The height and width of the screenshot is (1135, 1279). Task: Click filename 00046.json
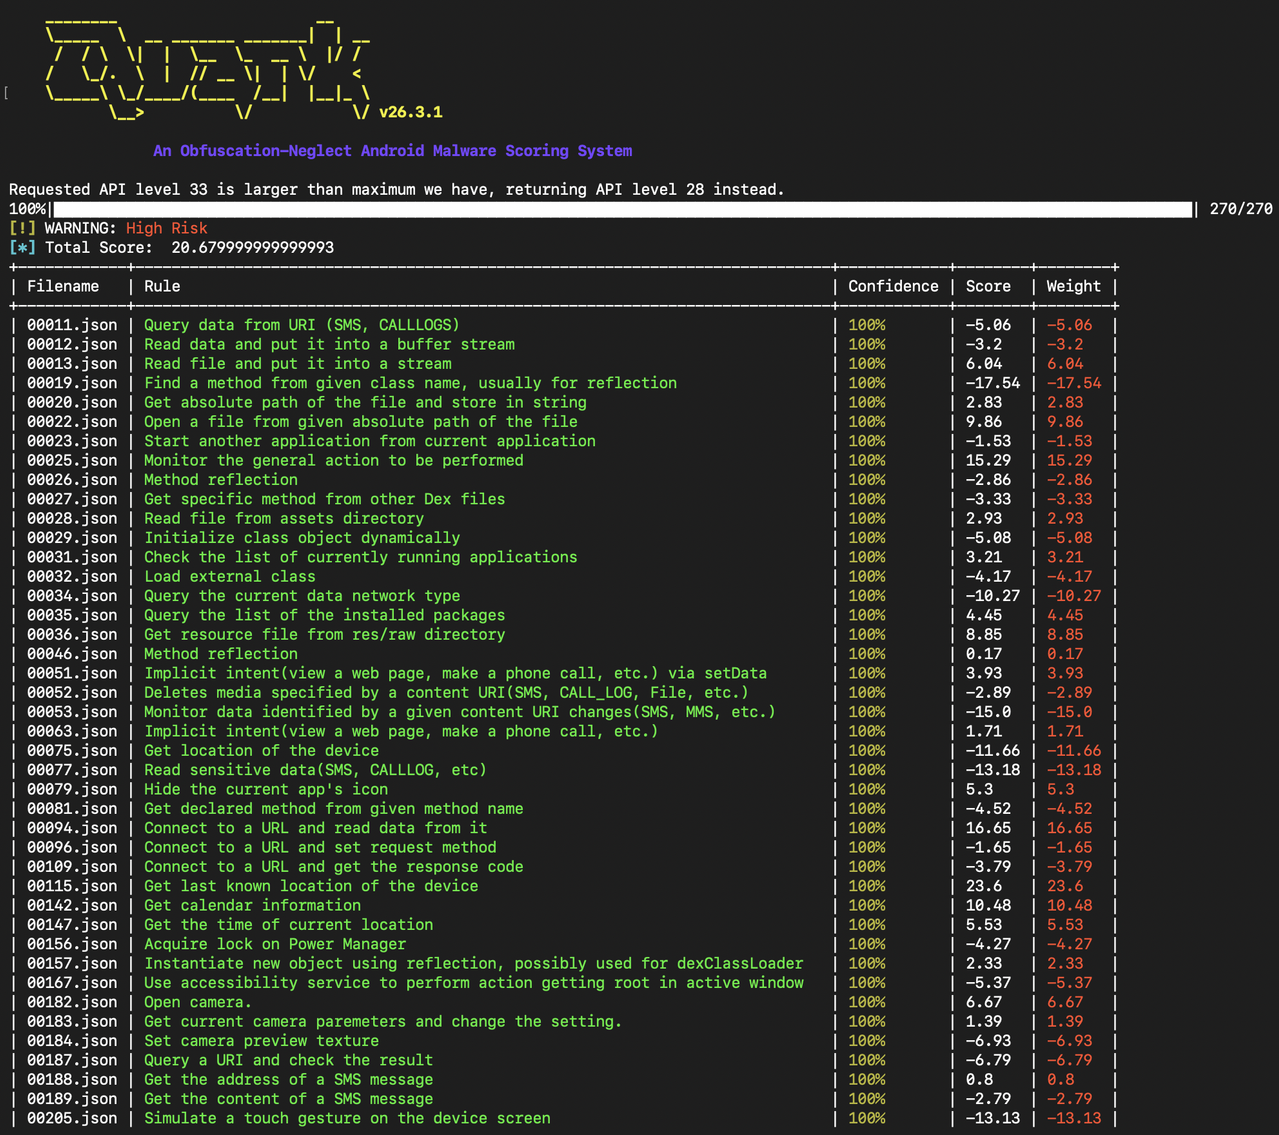pyautogui.click(x=72, y=654)
